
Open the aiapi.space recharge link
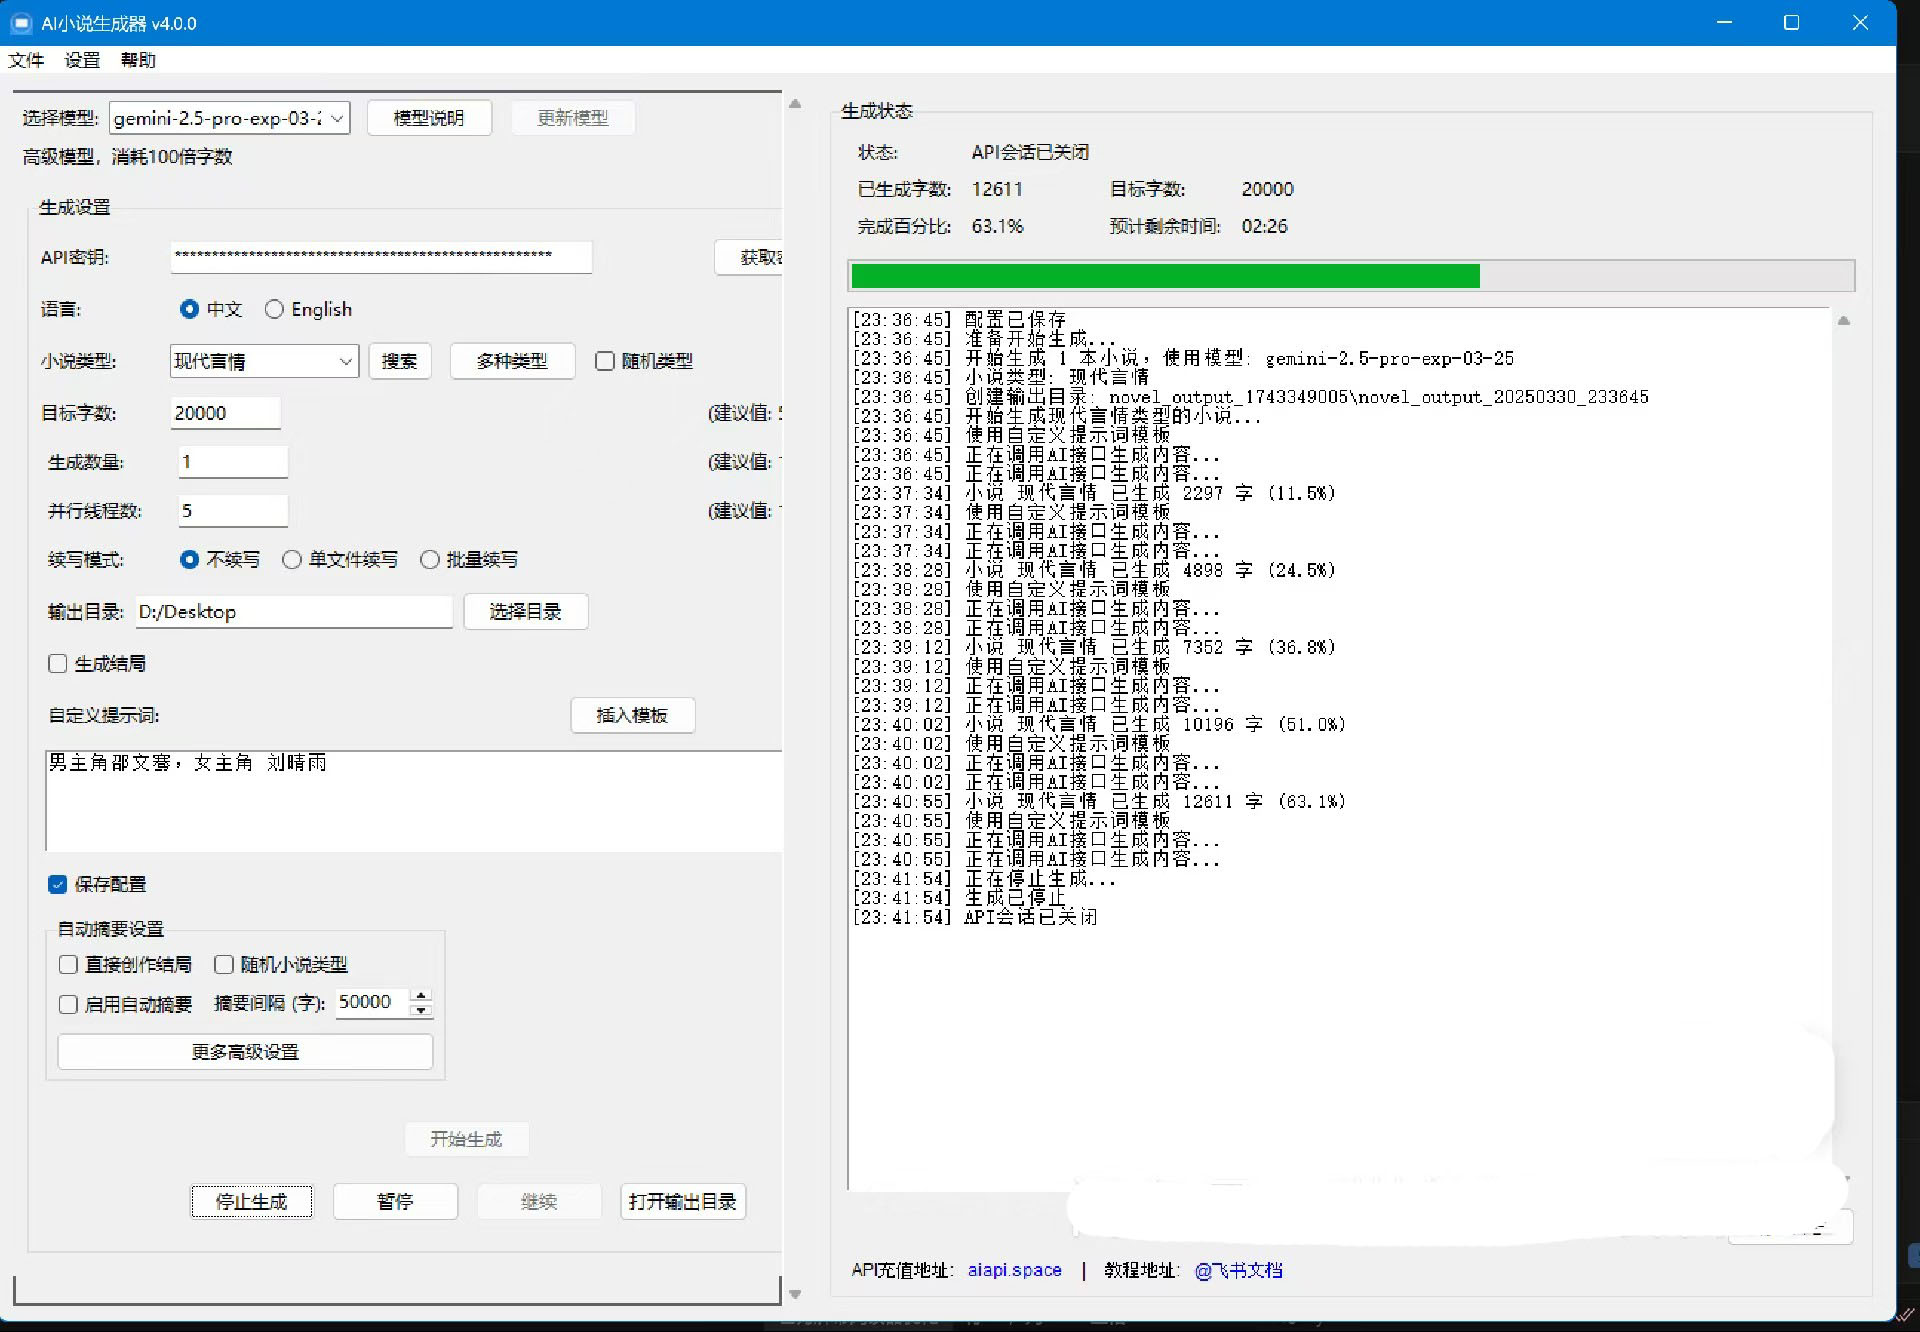click(x=1014, y=1270)
